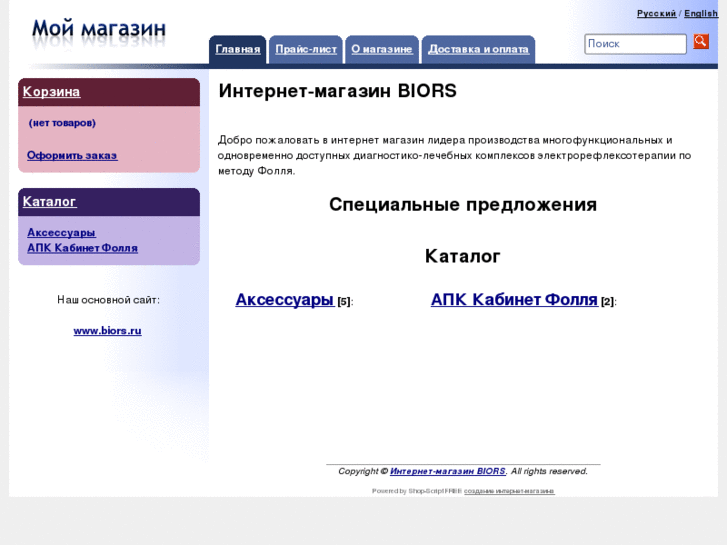The height and width of the screenshot is (545, 727).
Task: Click footer Интернет-магазин BIORS link
Action: point(447,471)
